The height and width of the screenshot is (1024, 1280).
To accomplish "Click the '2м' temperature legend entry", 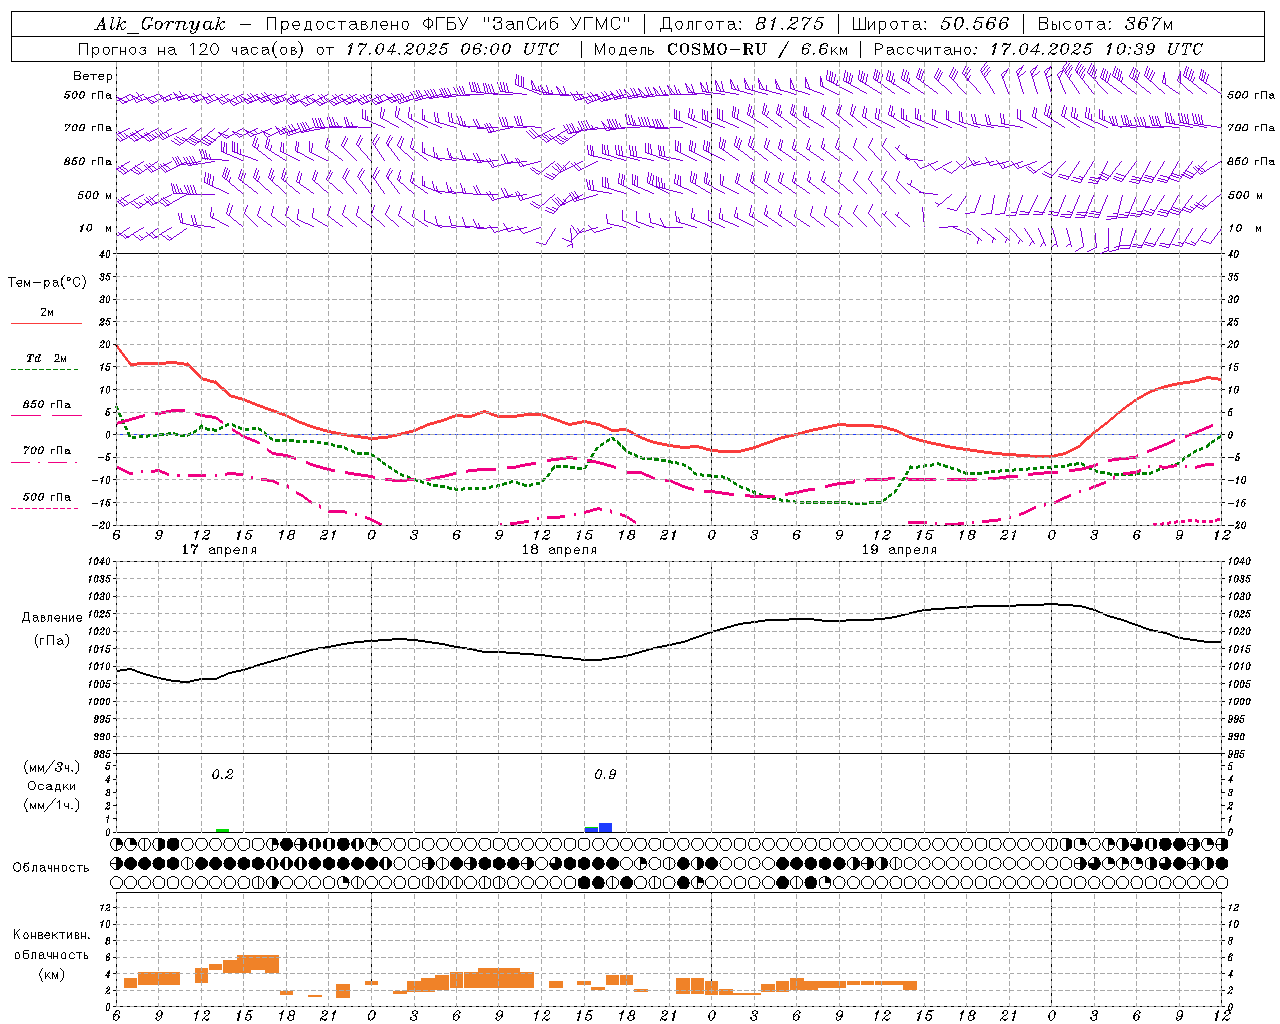I will [47, 312].
